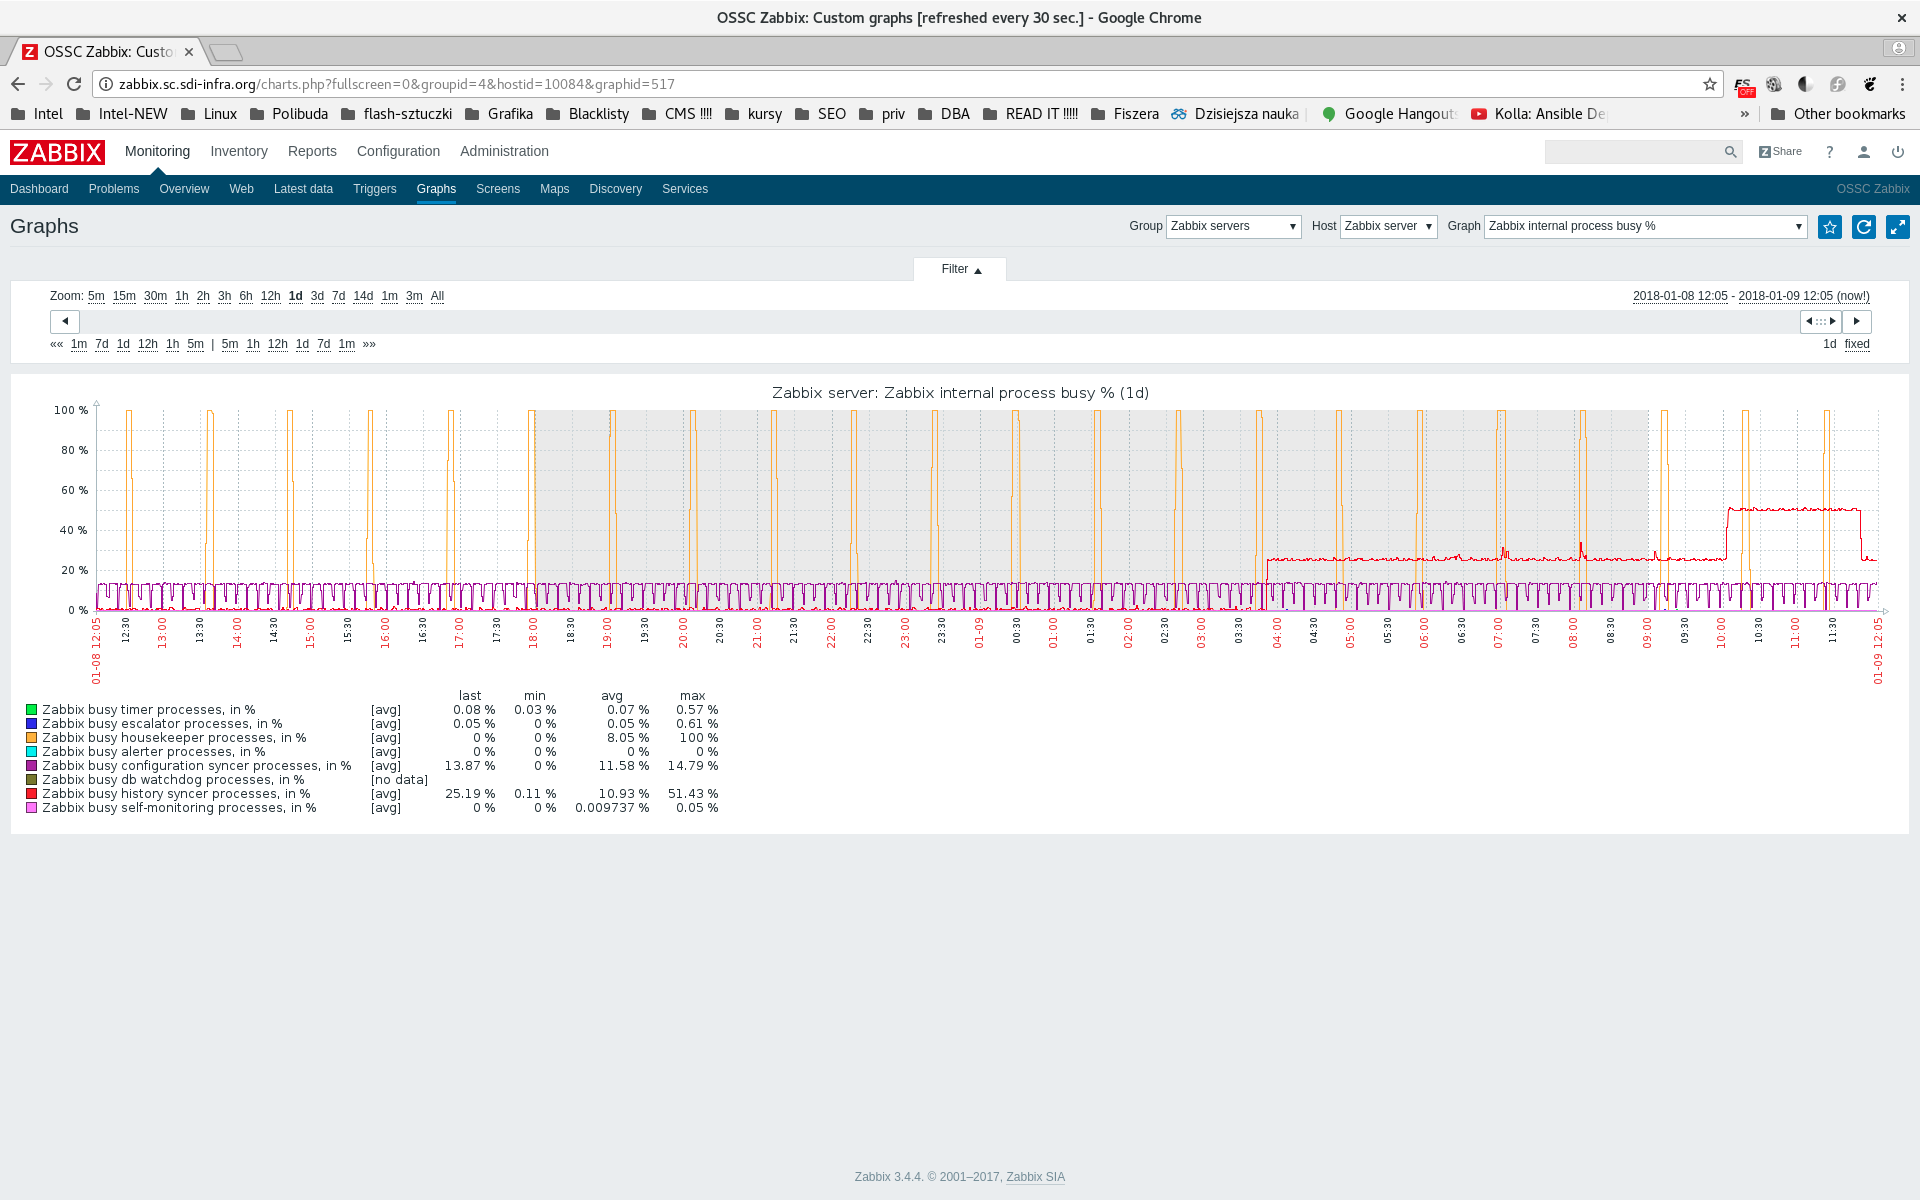Open the Inventory menu
The width and height of the screenshot is (1920, 1200).
tap(239, 151)
